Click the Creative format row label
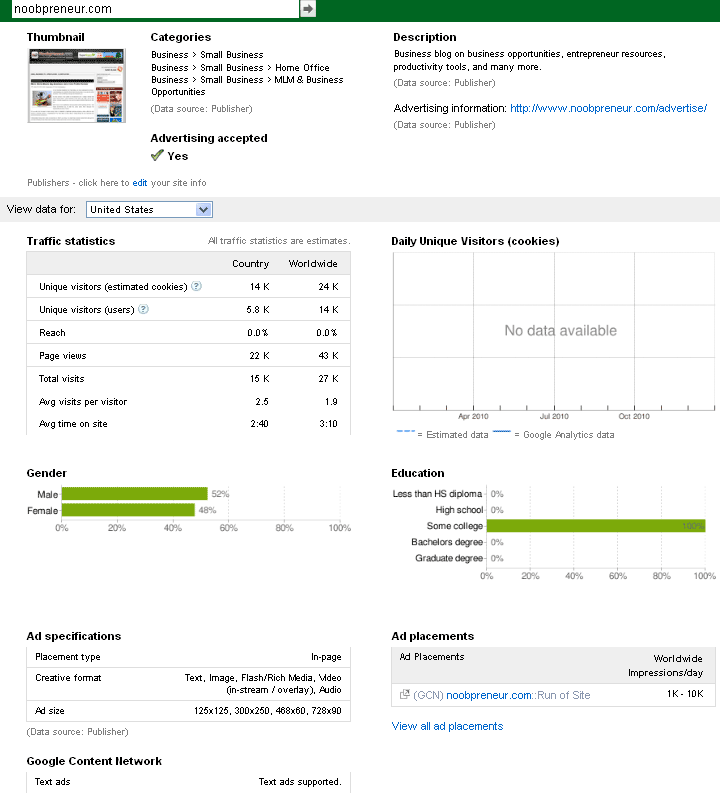Image resolution: width=720 pixels, height=794 pixels. pyautogui.click(x=68, y=678)
